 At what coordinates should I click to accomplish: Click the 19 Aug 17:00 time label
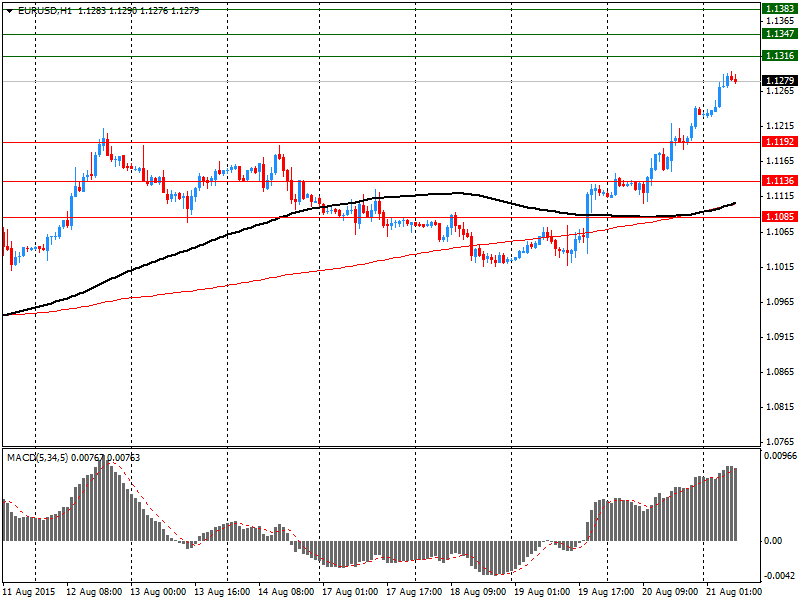(606, 592)
